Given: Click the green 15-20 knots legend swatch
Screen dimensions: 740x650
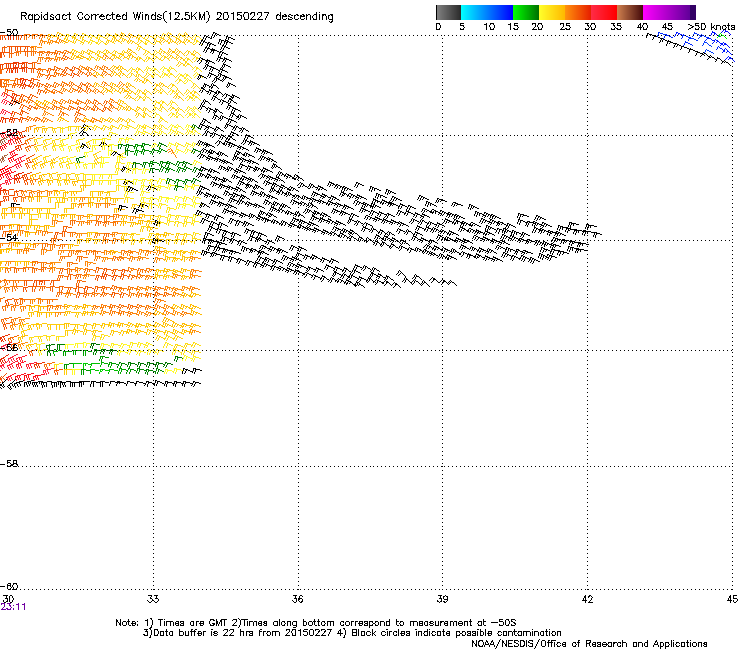Looking at the screenshot, I should (526, 12).
